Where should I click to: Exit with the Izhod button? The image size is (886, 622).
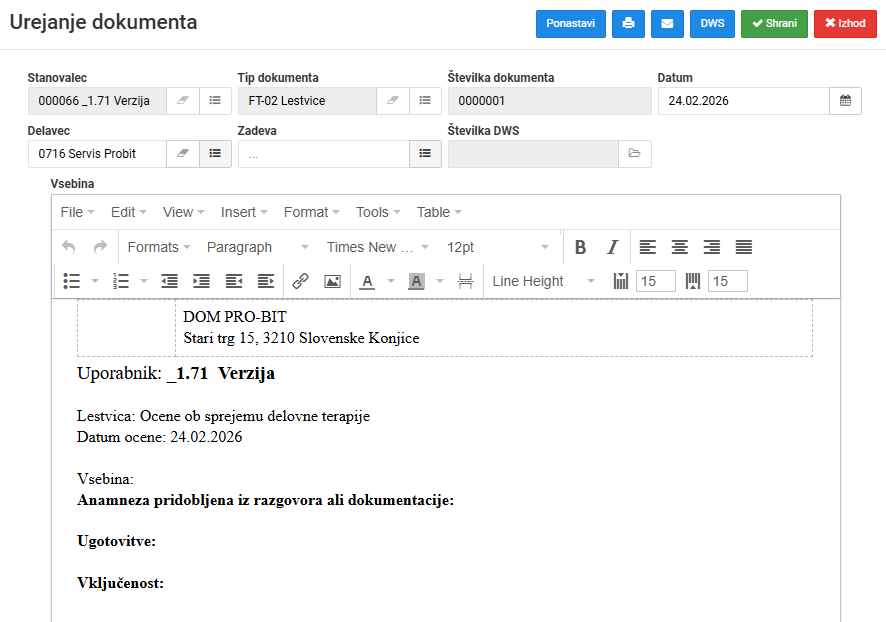pos(845,24)
